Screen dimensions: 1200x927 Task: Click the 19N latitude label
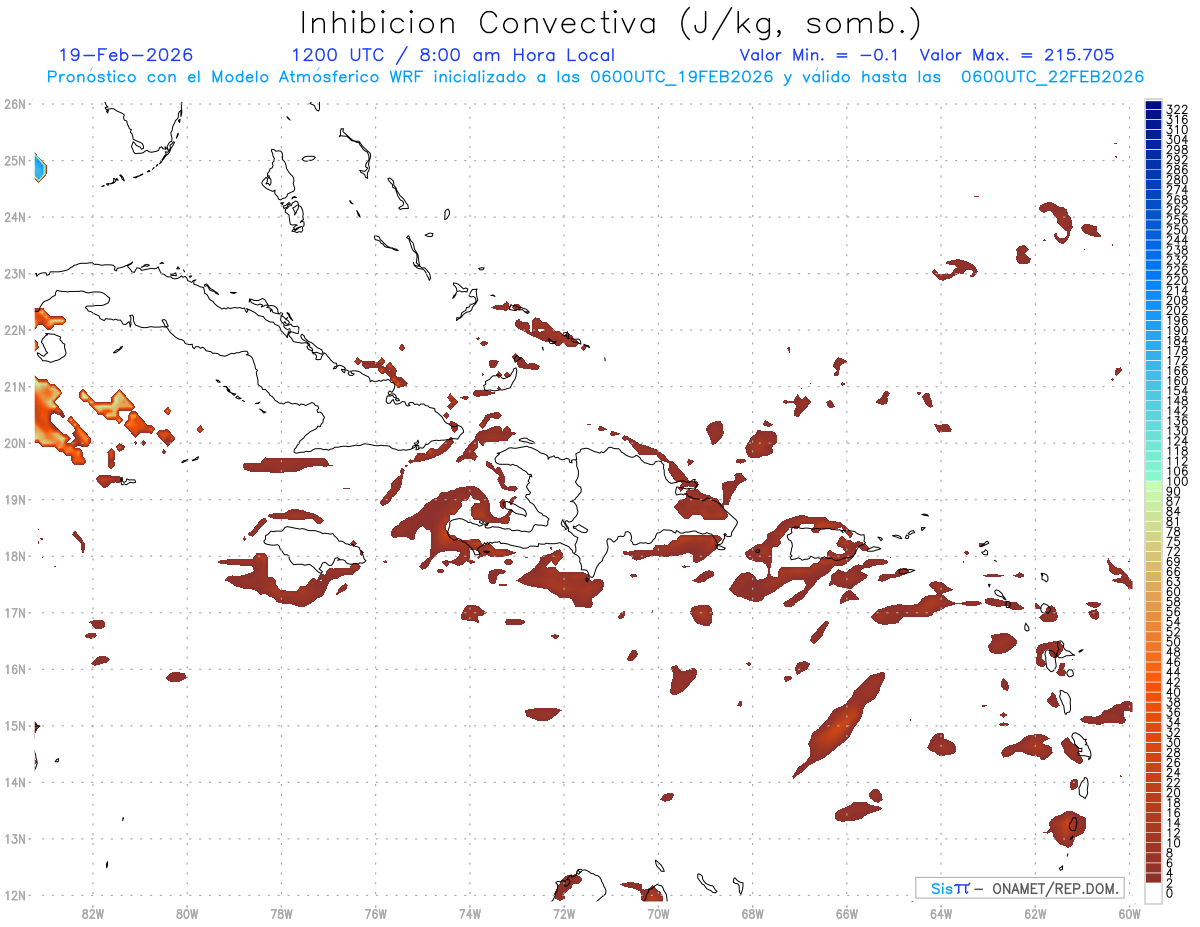[x=15, y=499]
